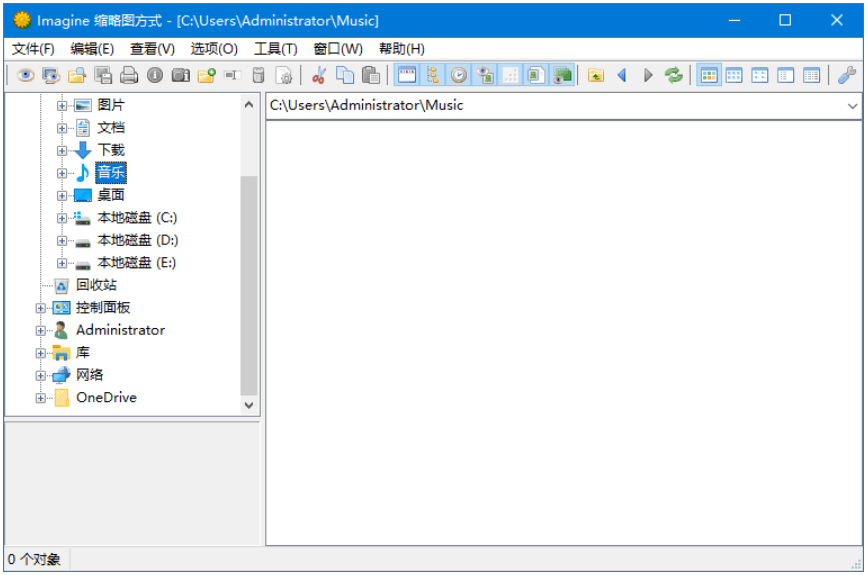
Task: Click the round info icon in toolbar
Action: click(x=155, y=75)
